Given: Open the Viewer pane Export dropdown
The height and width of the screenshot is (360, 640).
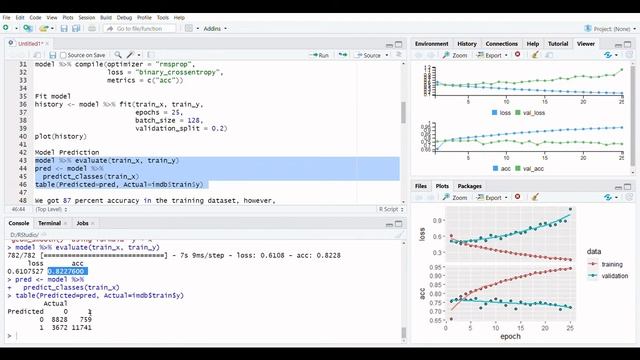Looking at the screenshot, I should 492,55.
